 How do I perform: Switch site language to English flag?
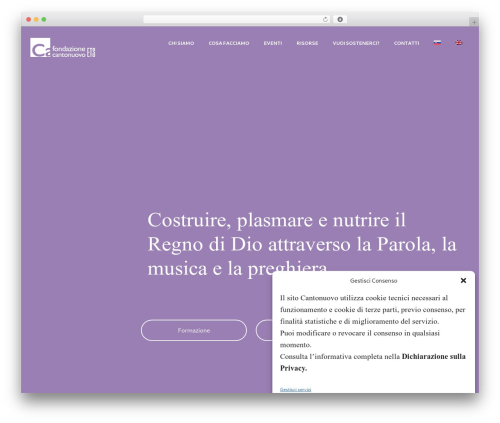point(459,43)
